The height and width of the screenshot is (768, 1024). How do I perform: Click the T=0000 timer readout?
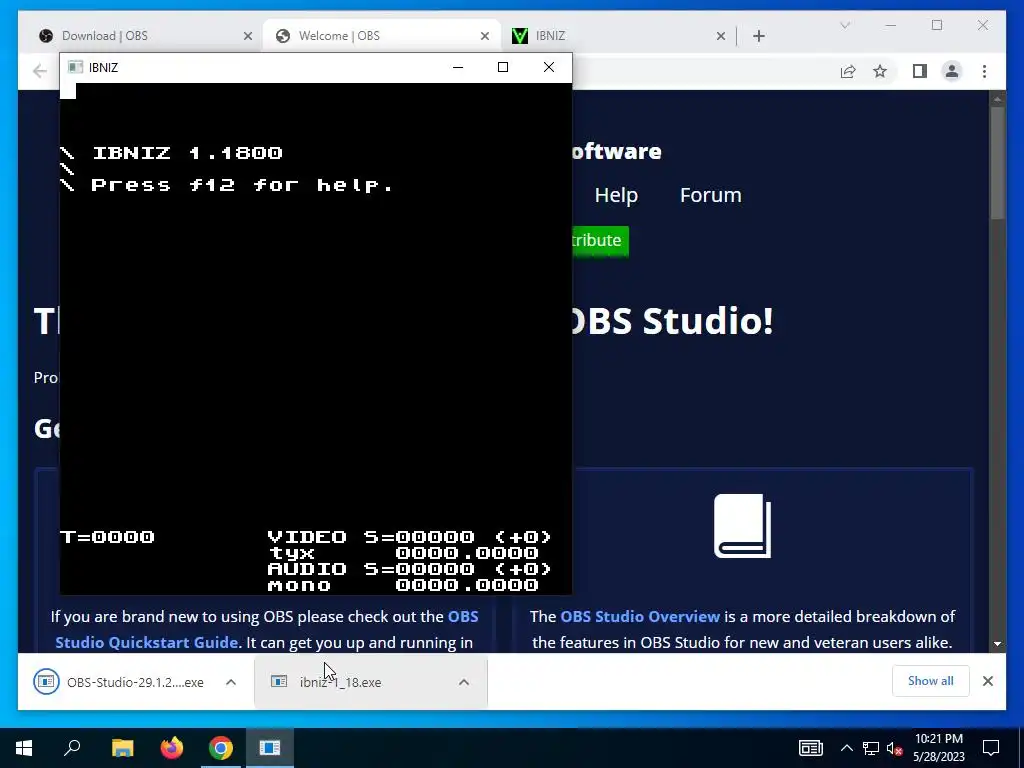click(107, 537)
